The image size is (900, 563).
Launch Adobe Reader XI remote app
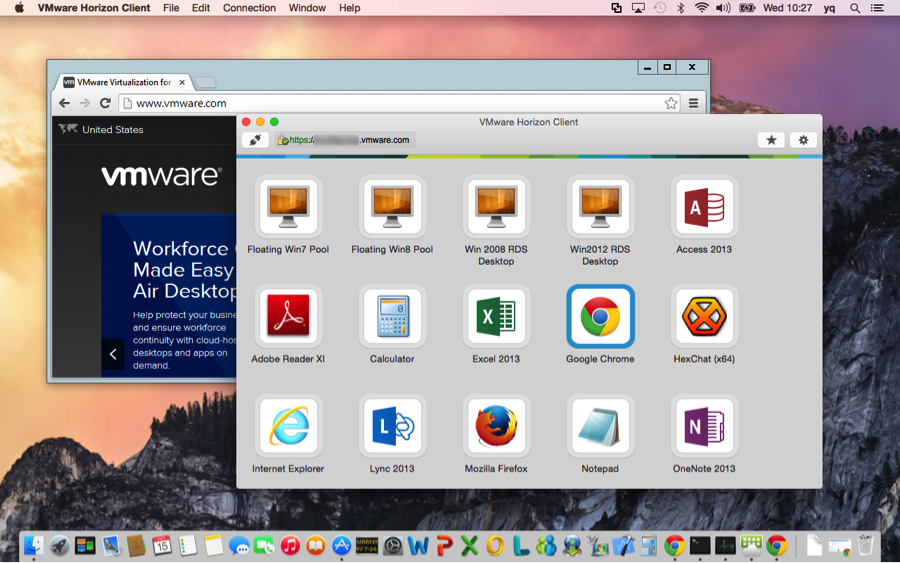point(288,316)
